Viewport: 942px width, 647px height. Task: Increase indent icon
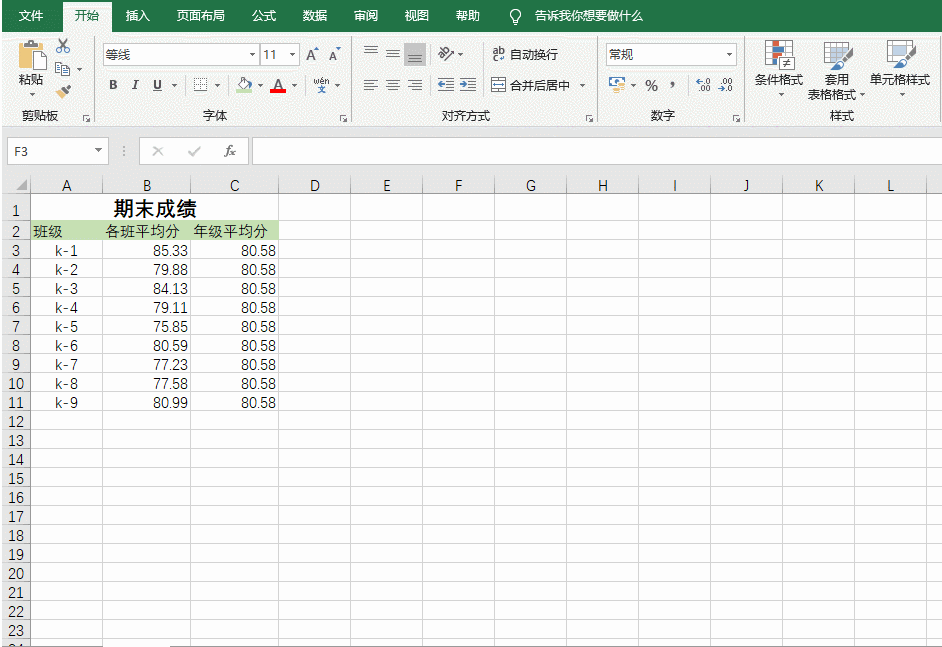pos(468,85)
